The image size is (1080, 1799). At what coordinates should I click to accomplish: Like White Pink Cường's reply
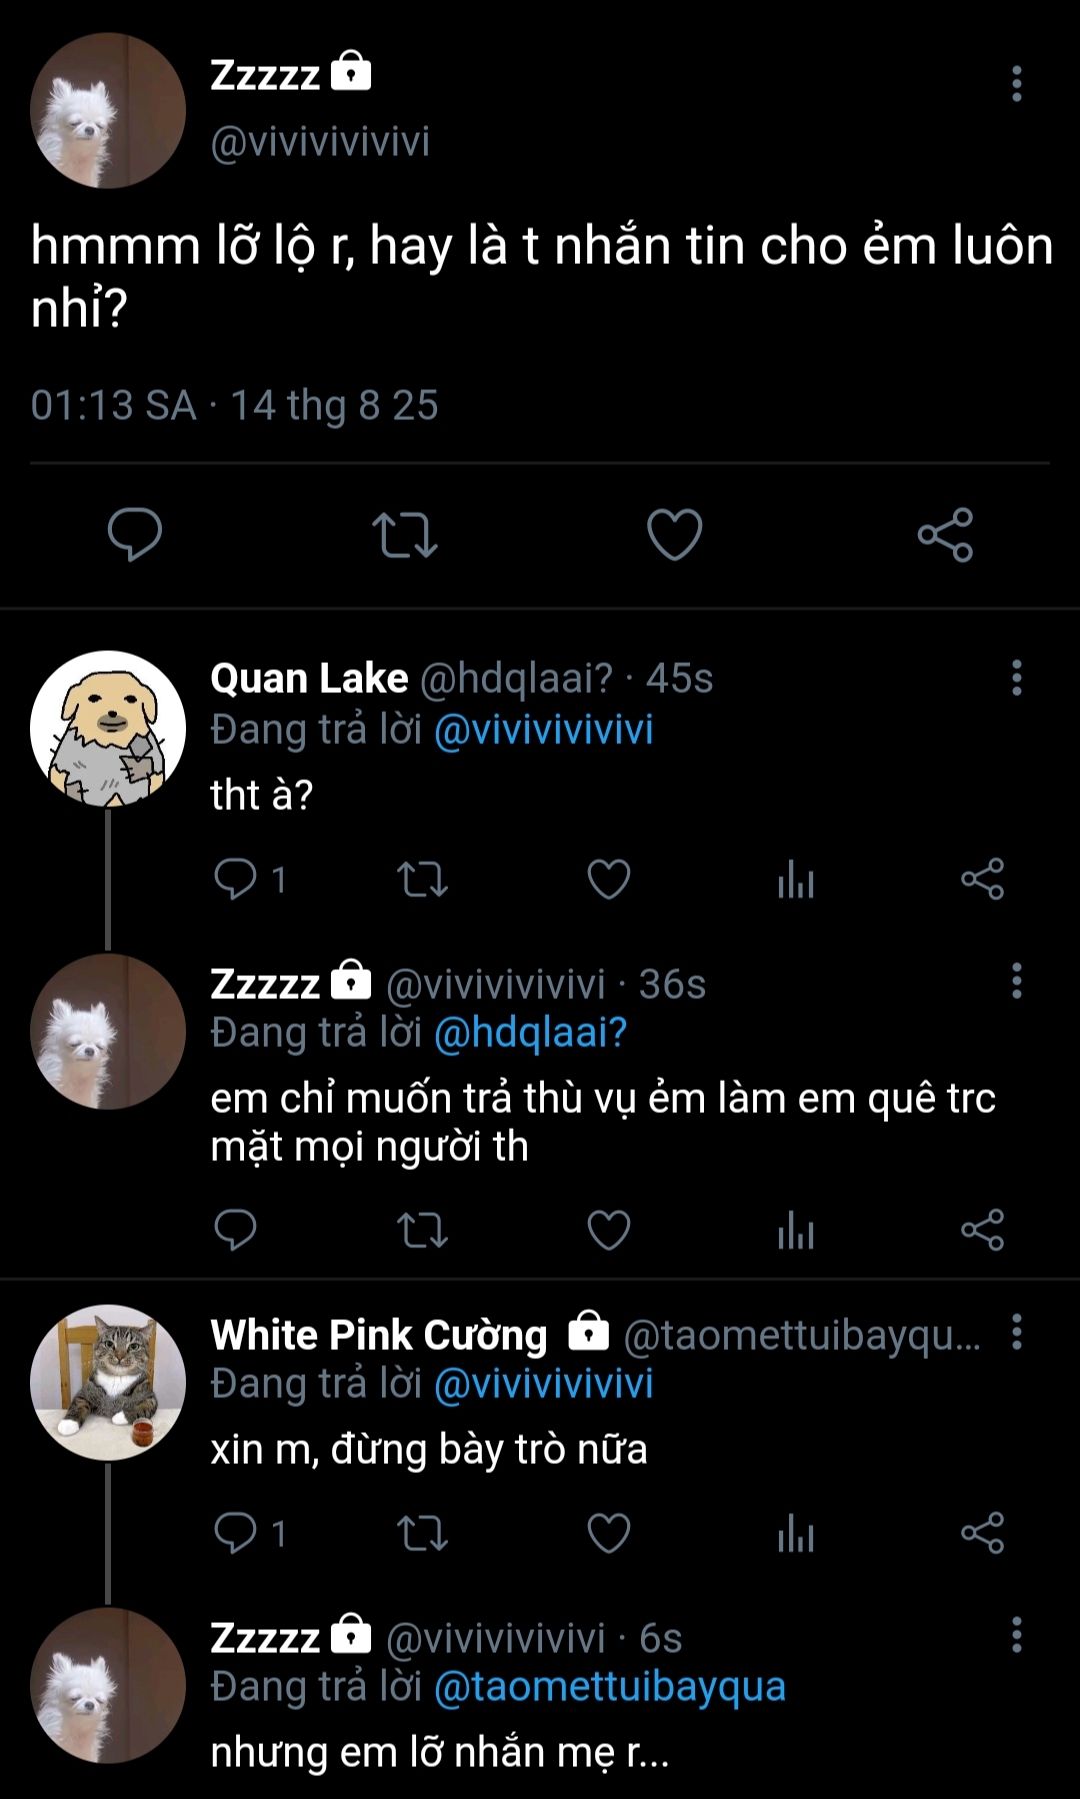608,1533
